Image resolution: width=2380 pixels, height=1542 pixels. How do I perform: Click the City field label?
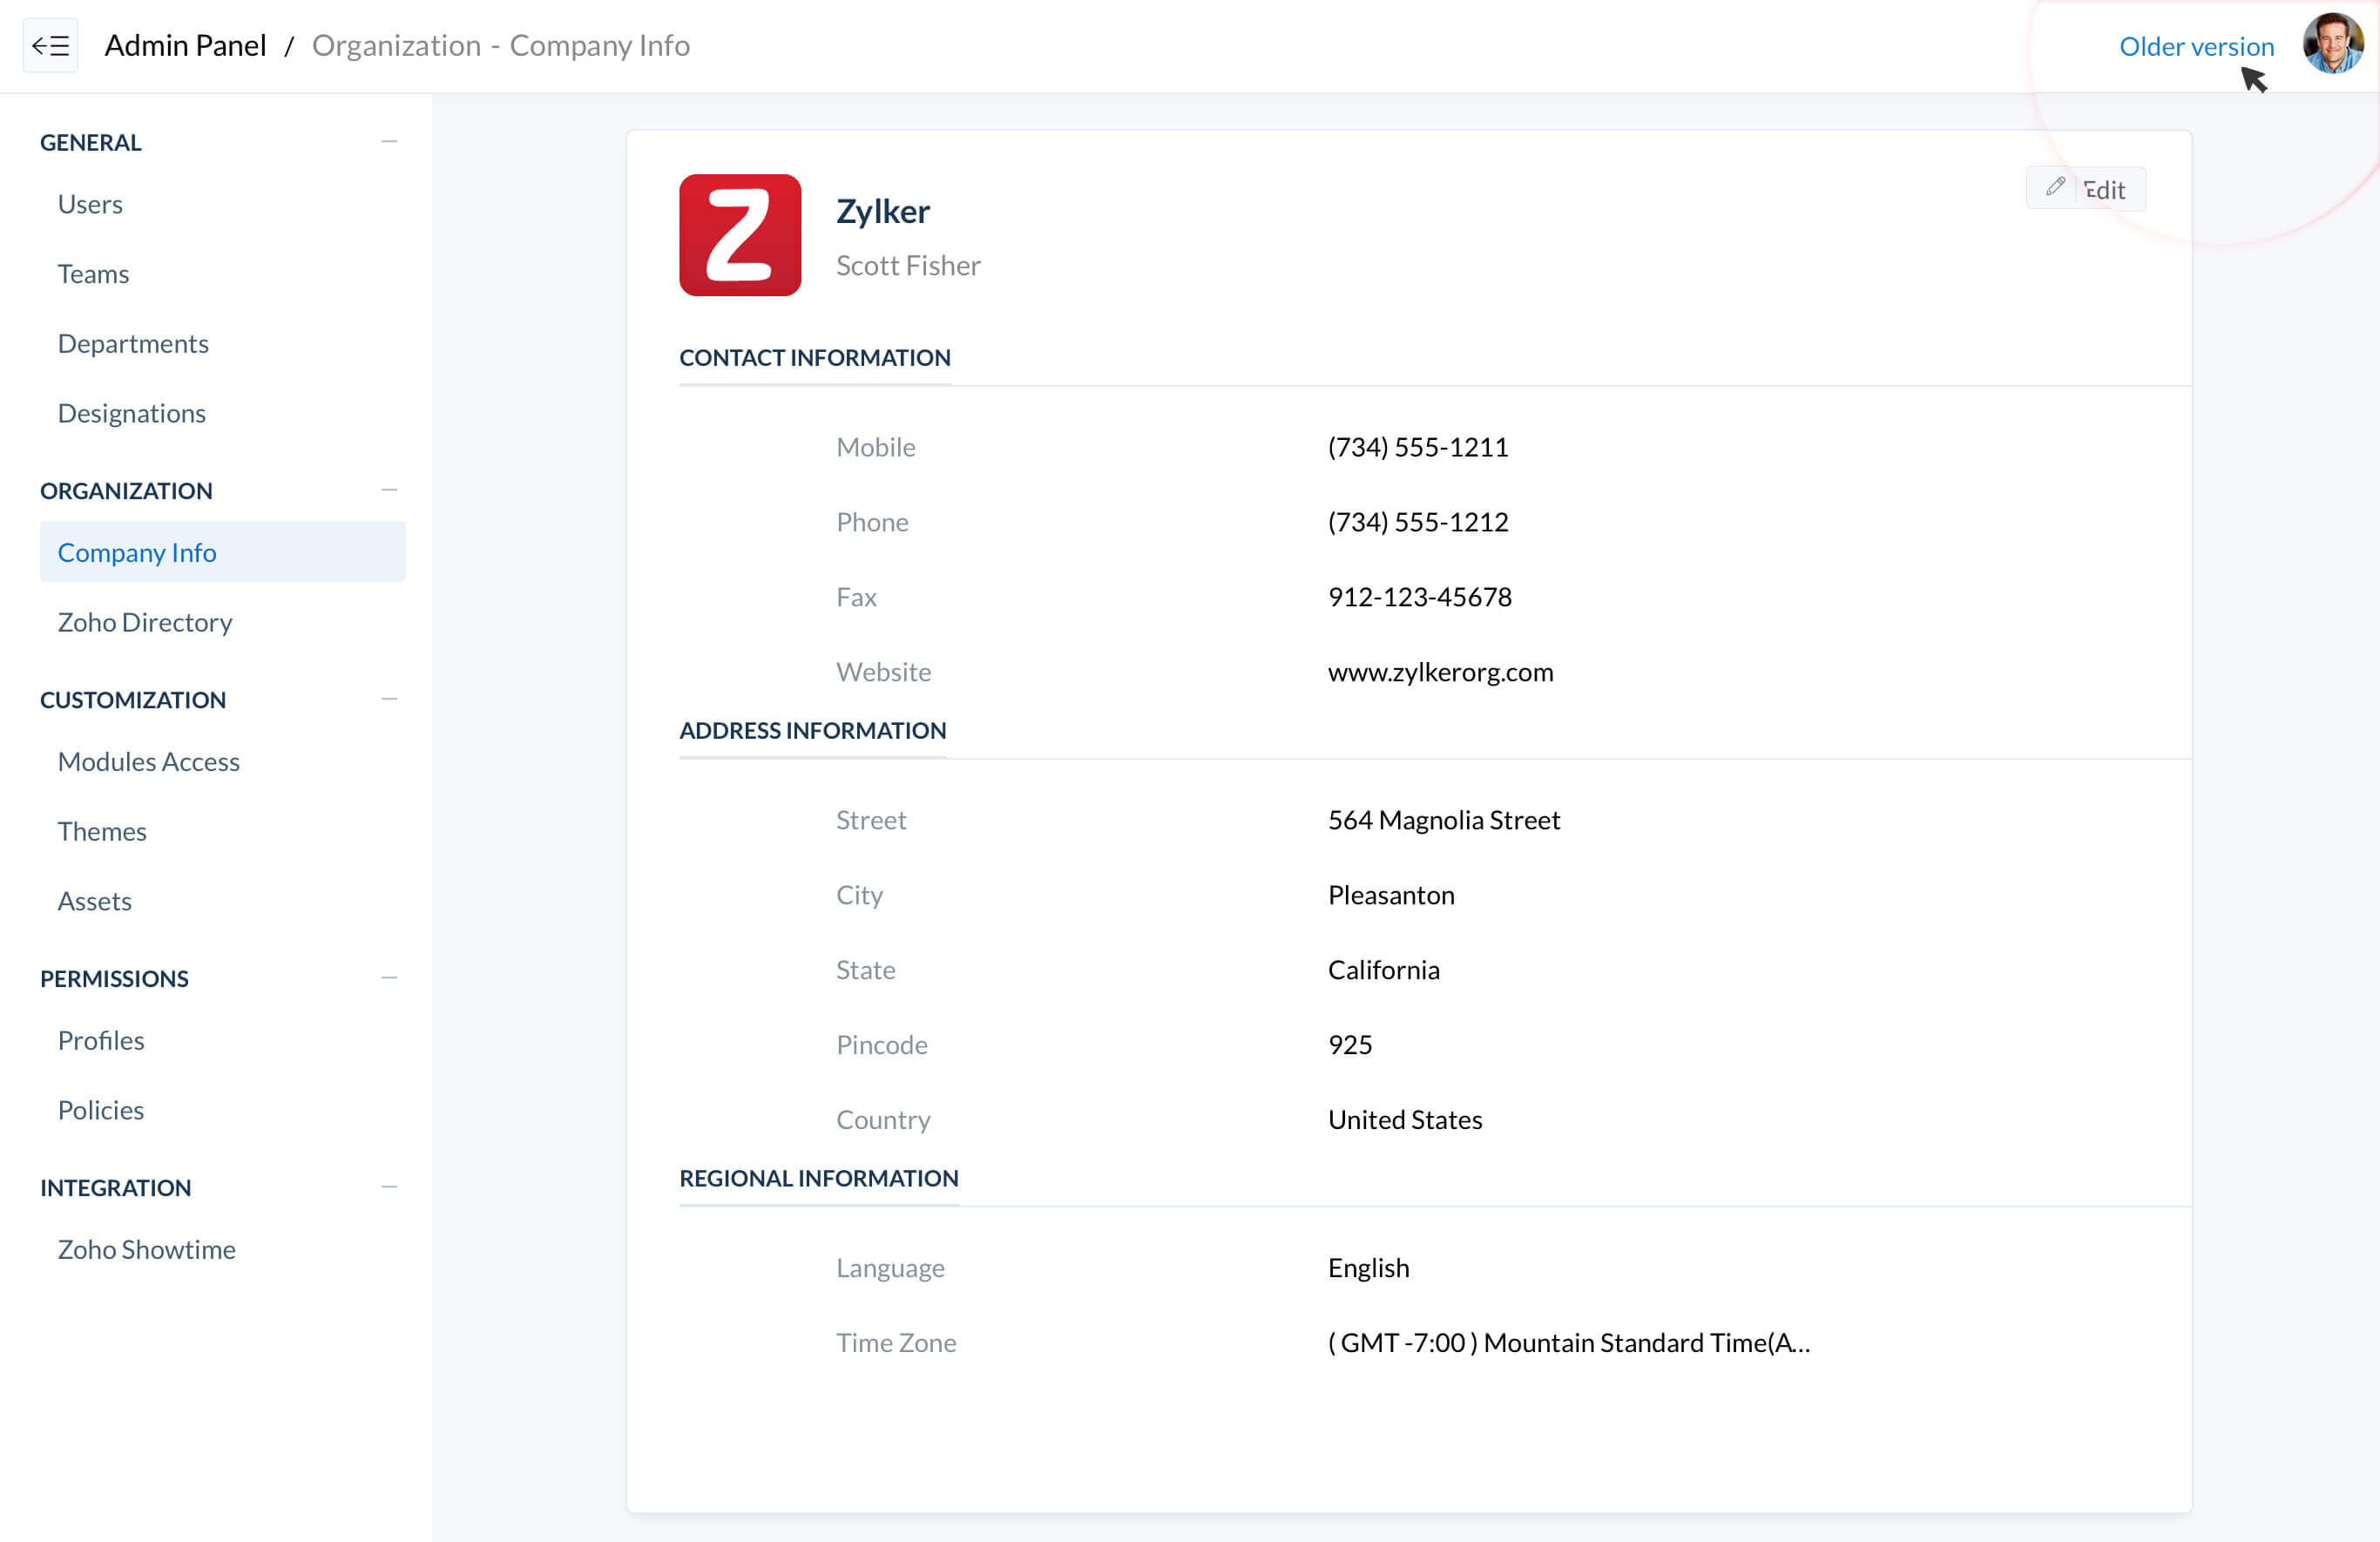[859, 895]
